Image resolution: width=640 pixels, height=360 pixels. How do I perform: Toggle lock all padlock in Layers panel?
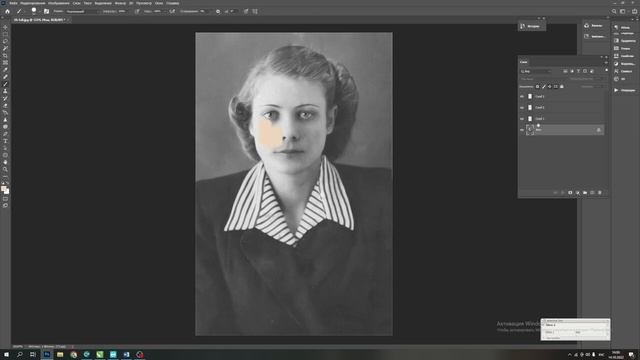point(562,87)
